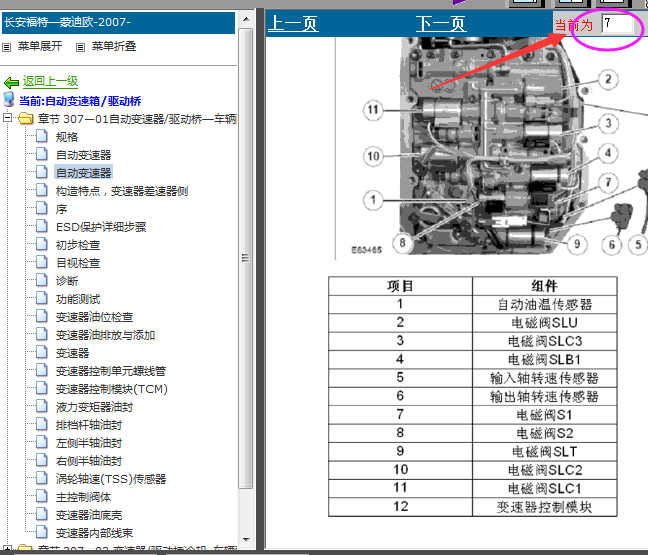The height and width of the screenshot is (555, 648).
Task: Click the page icon beside 主控制阀体
Action: (x=41, y=496)
